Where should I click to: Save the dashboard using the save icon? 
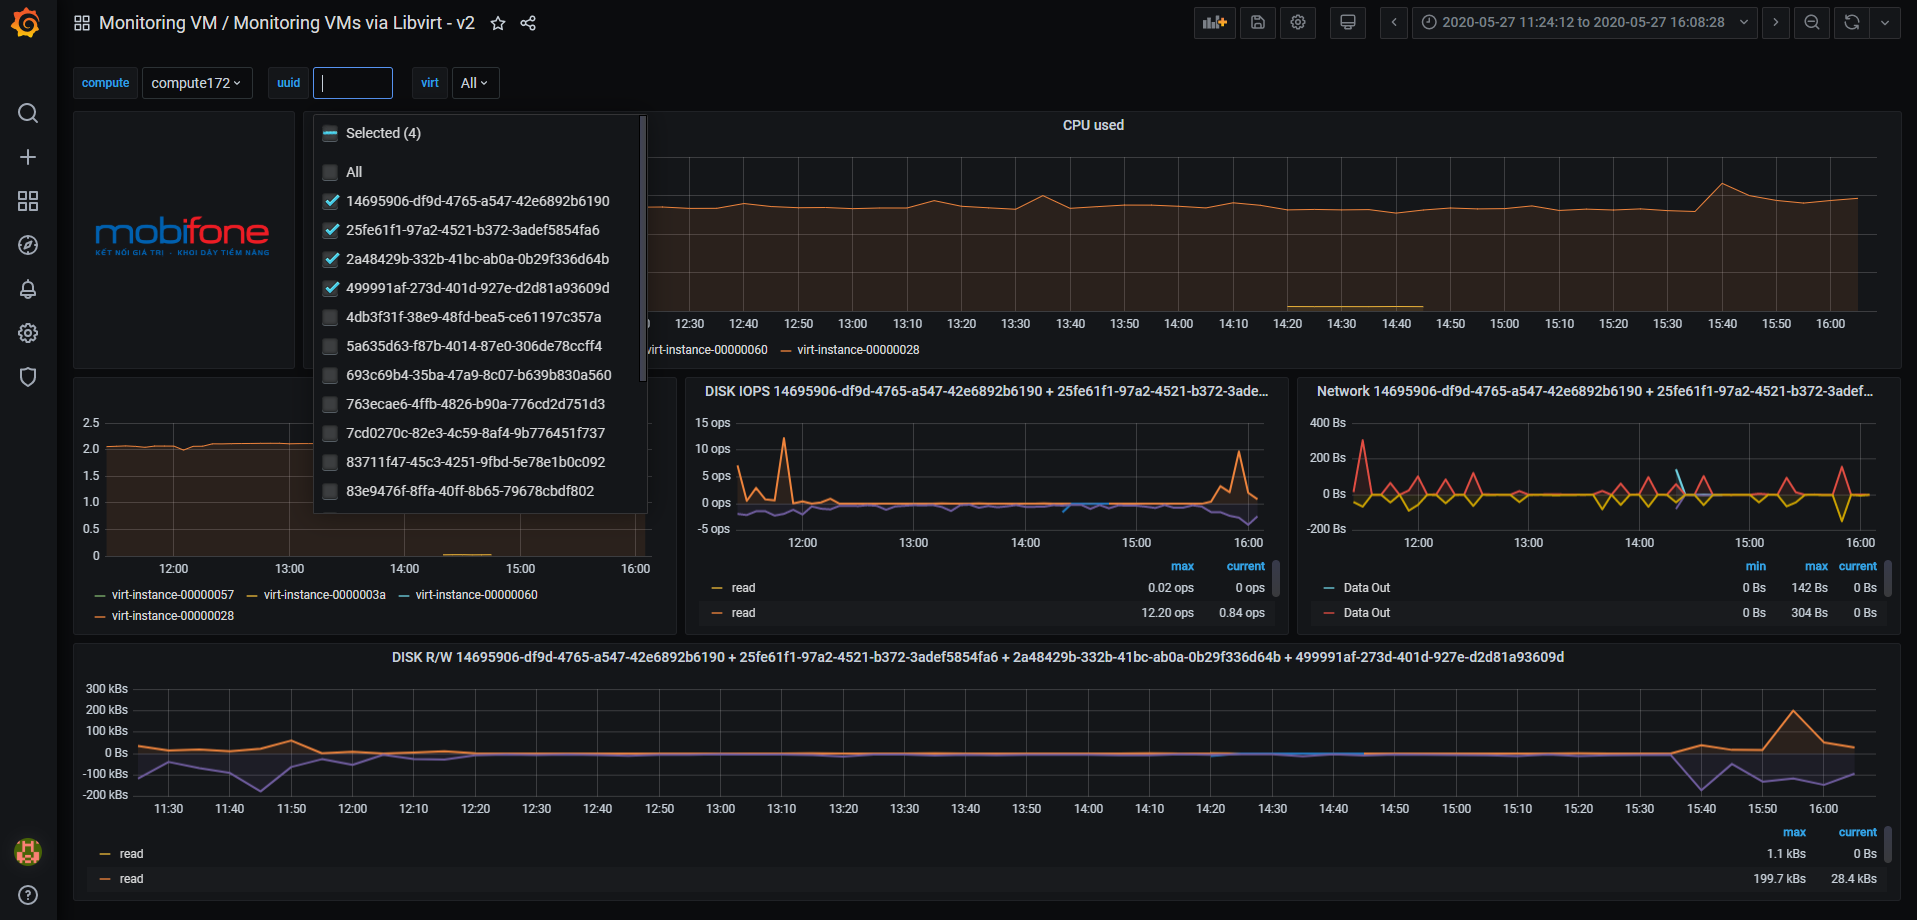1257,23
